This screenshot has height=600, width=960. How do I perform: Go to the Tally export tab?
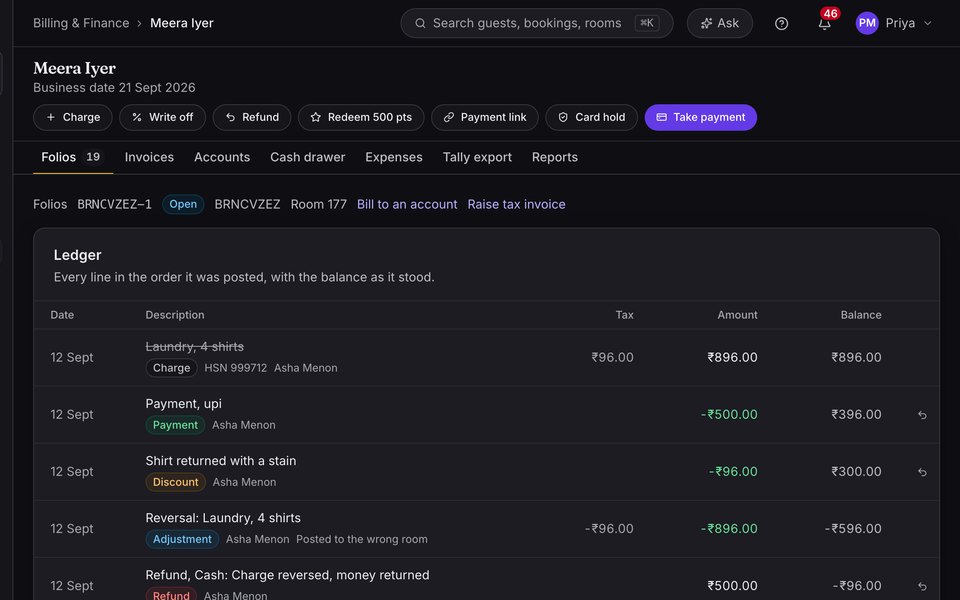(477, 157)
